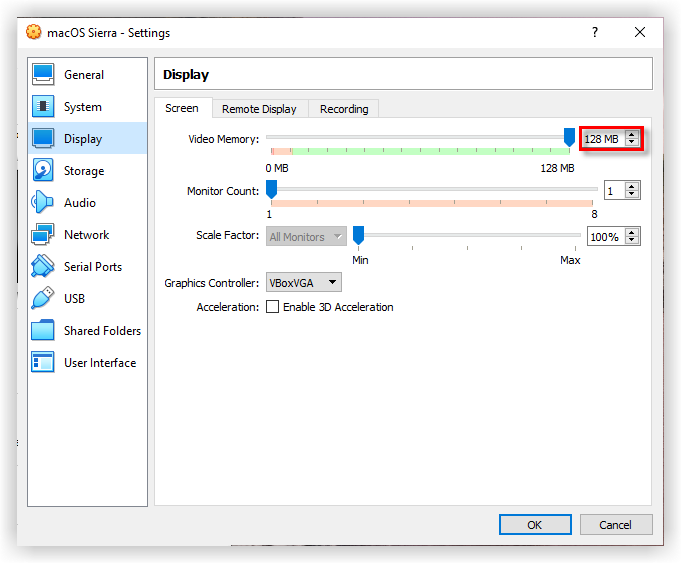
Task: Click the 0 MB label under slider
Action: 277,168
